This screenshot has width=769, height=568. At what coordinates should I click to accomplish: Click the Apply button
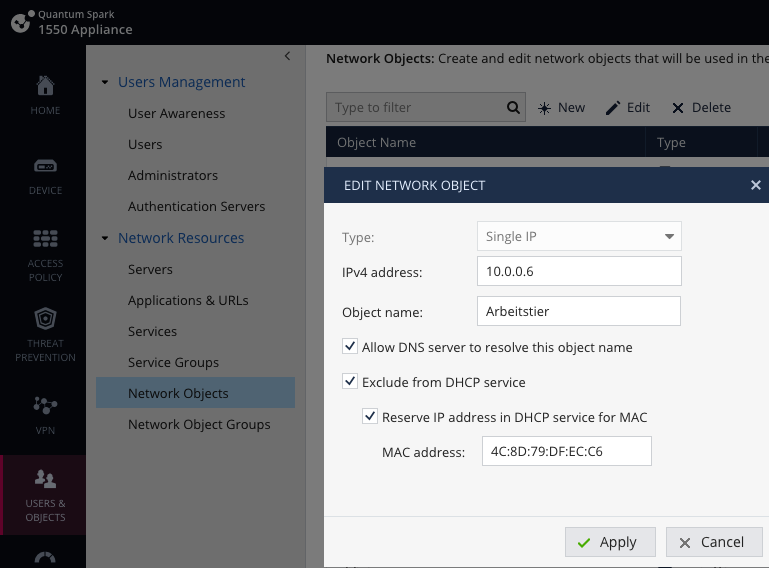pyautogui.click(x=610, y=542)
